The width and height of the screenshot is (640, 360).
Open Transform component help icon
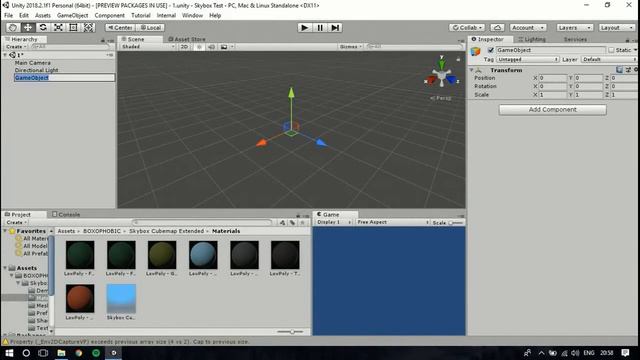[619, 70]
